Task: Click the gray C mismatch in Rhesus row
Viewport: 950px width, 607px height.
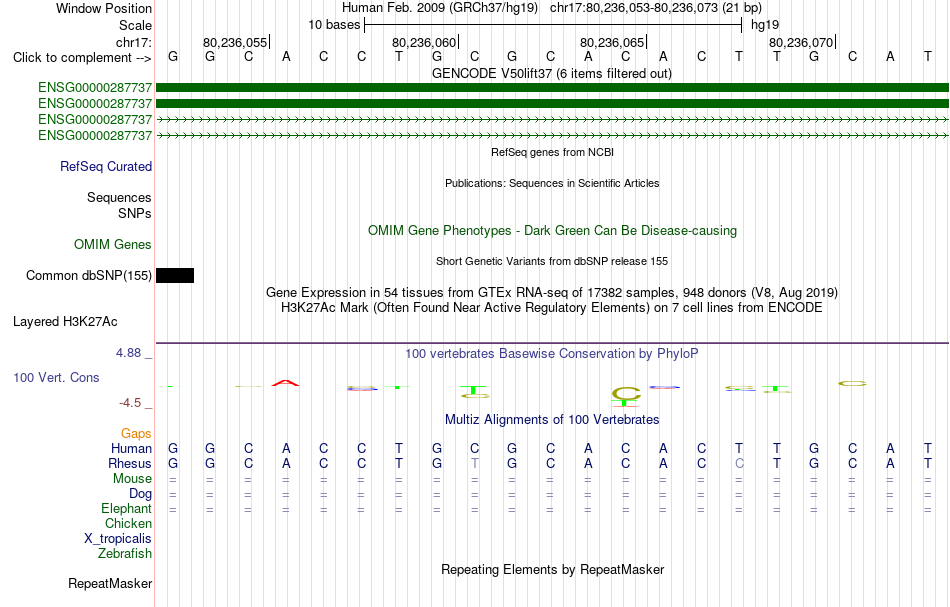Action: coord(739,464)
